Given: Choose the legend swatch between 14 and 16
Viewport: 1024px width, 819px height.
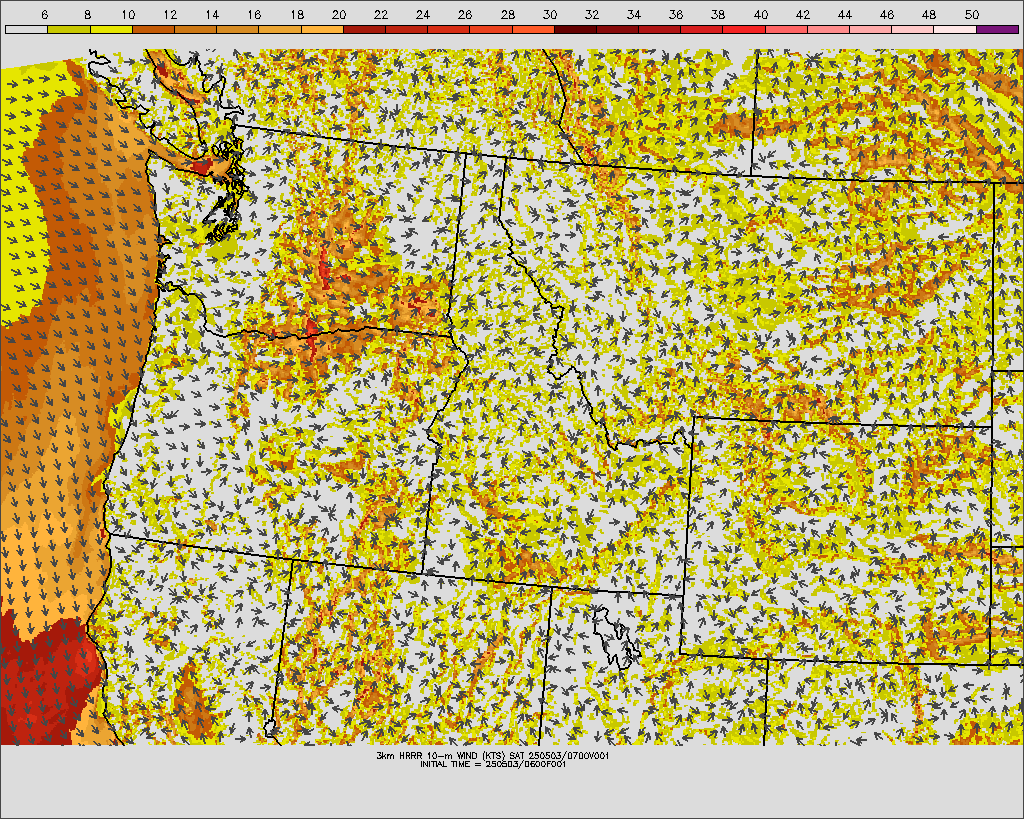Looking at the screenshot, I should 238,29.
